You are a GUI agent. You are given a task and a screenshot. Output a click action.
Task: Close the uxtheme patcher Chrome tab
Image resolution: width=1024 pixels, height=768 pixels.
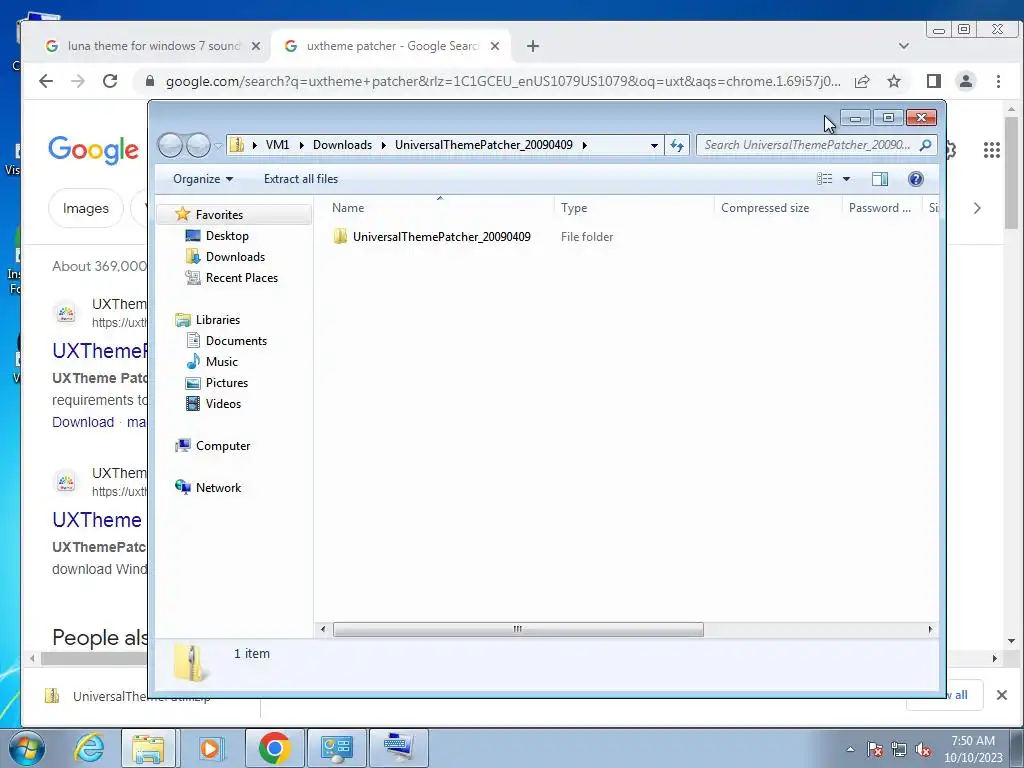click(494, 46)
